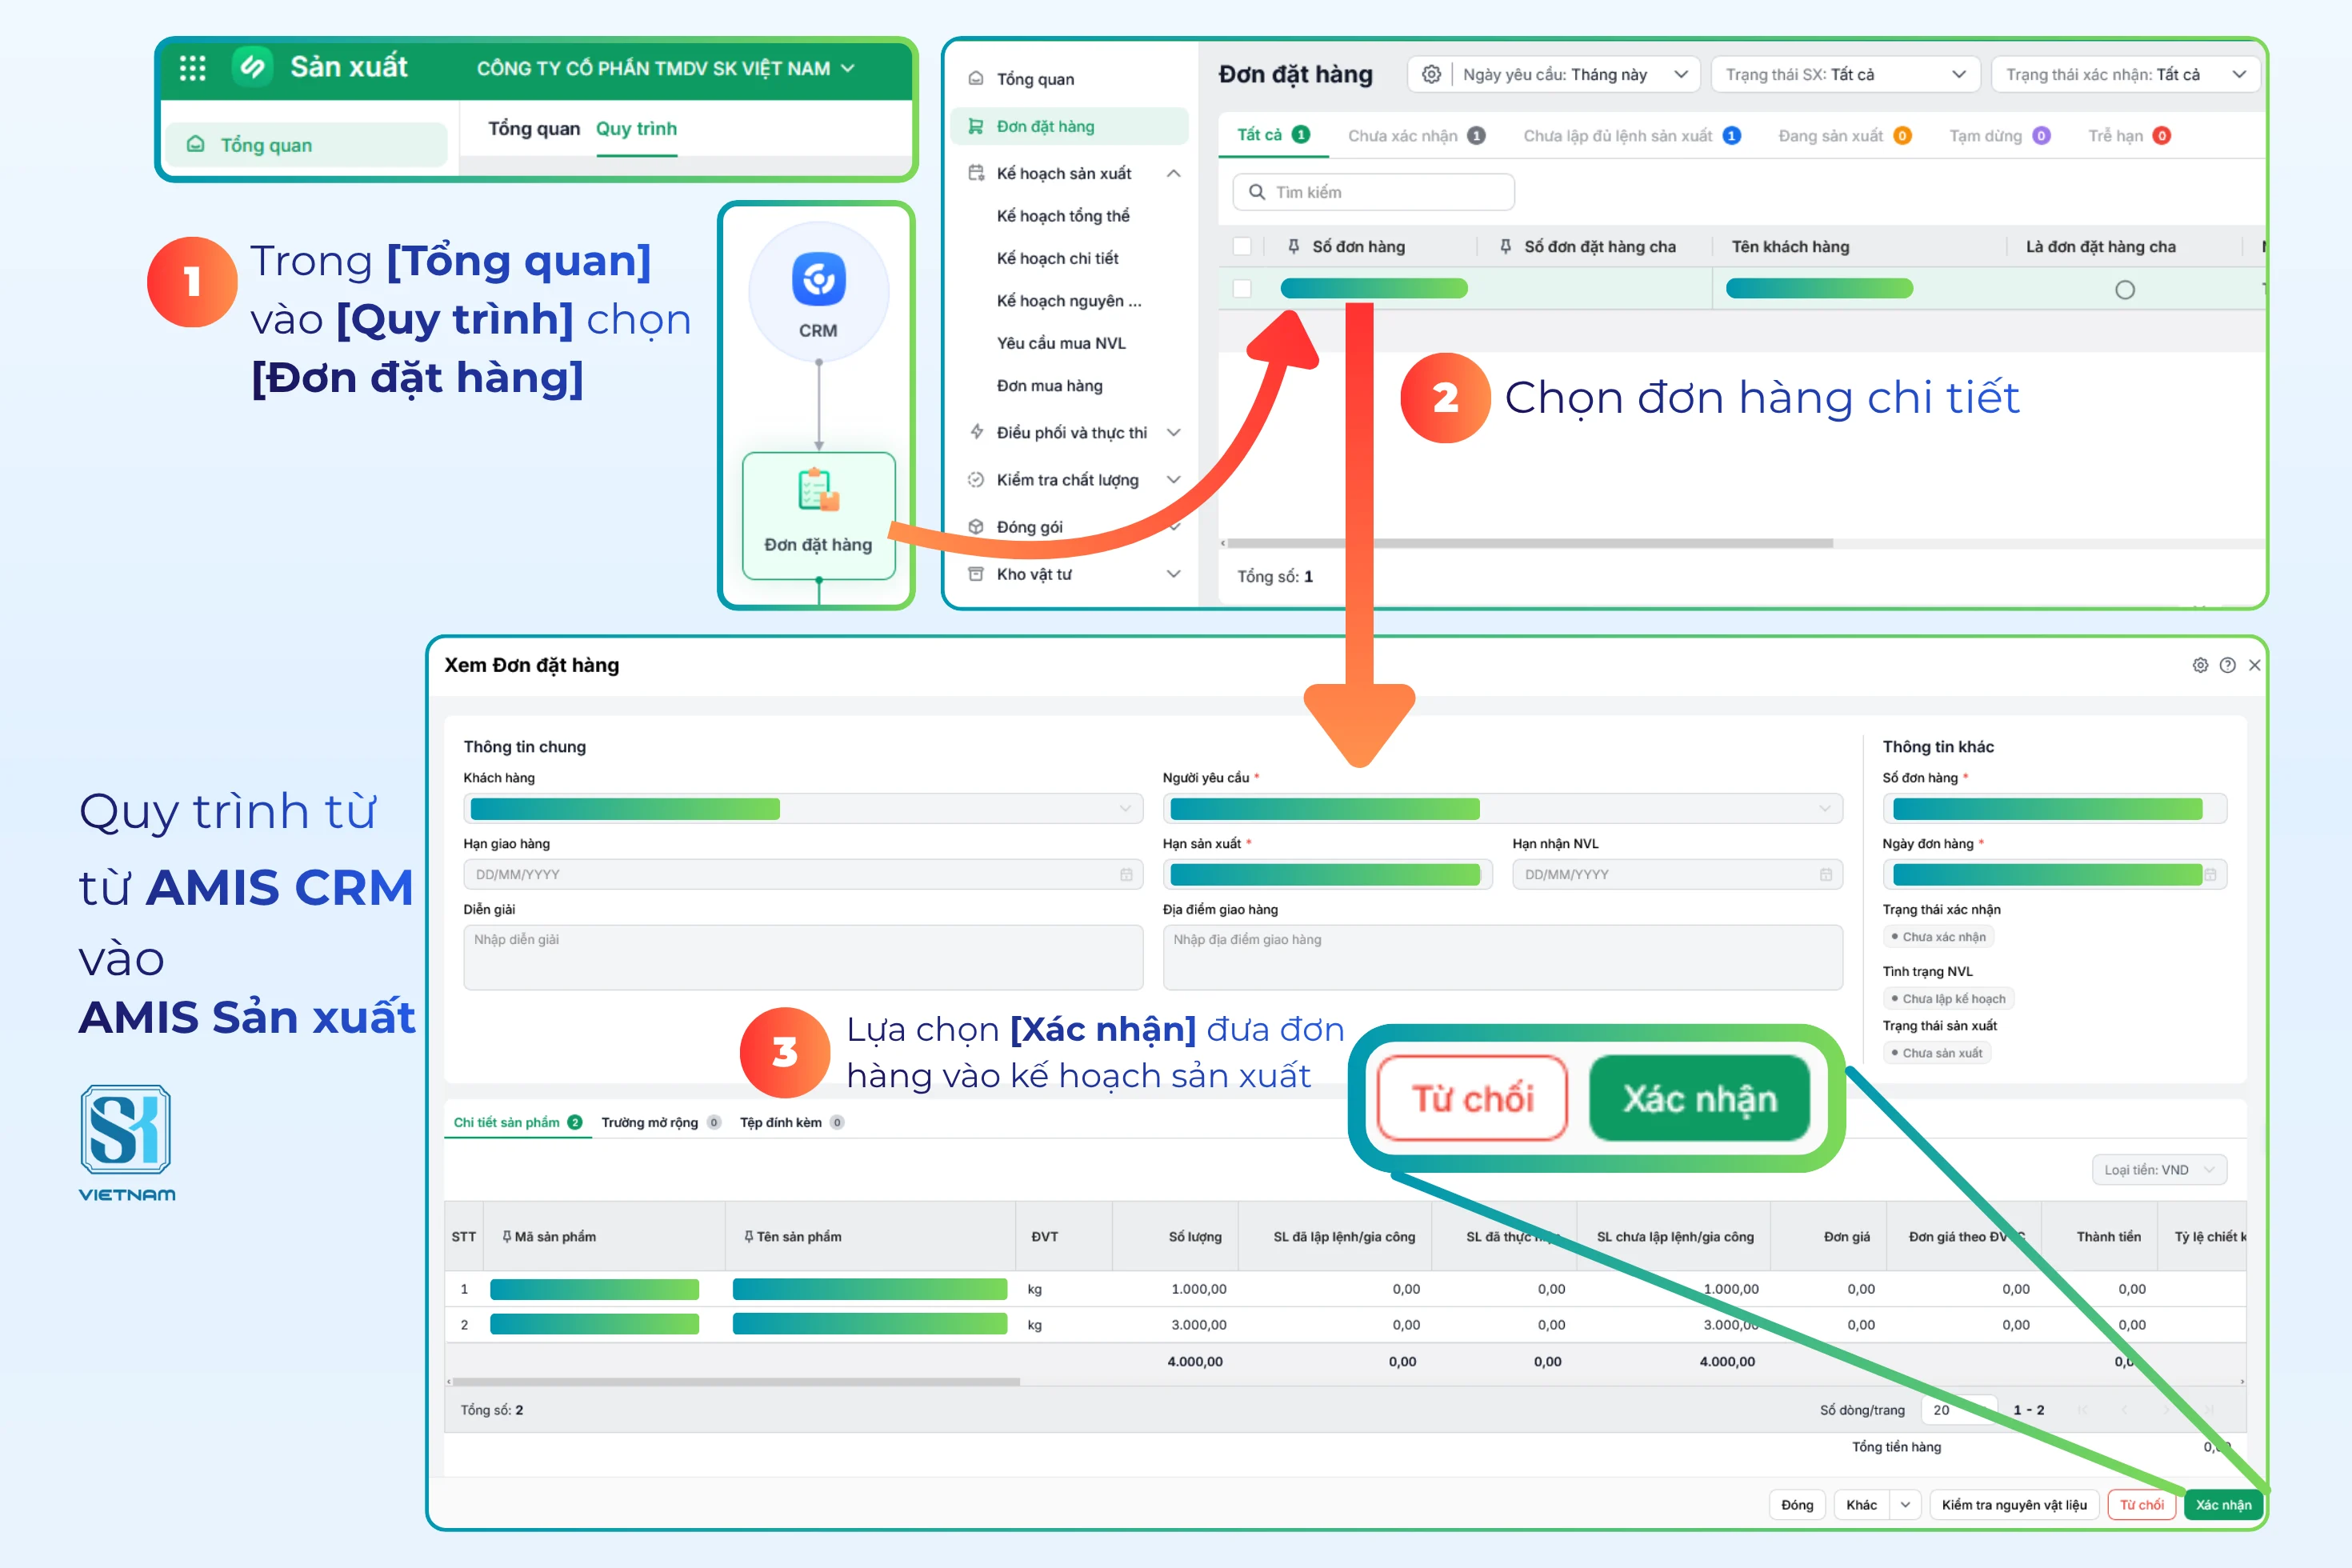Click Kiểm tra nguyên vật liệu button
Image resolution: width=2352 pixels, height=1568 pixels.
(2014, 1505)
